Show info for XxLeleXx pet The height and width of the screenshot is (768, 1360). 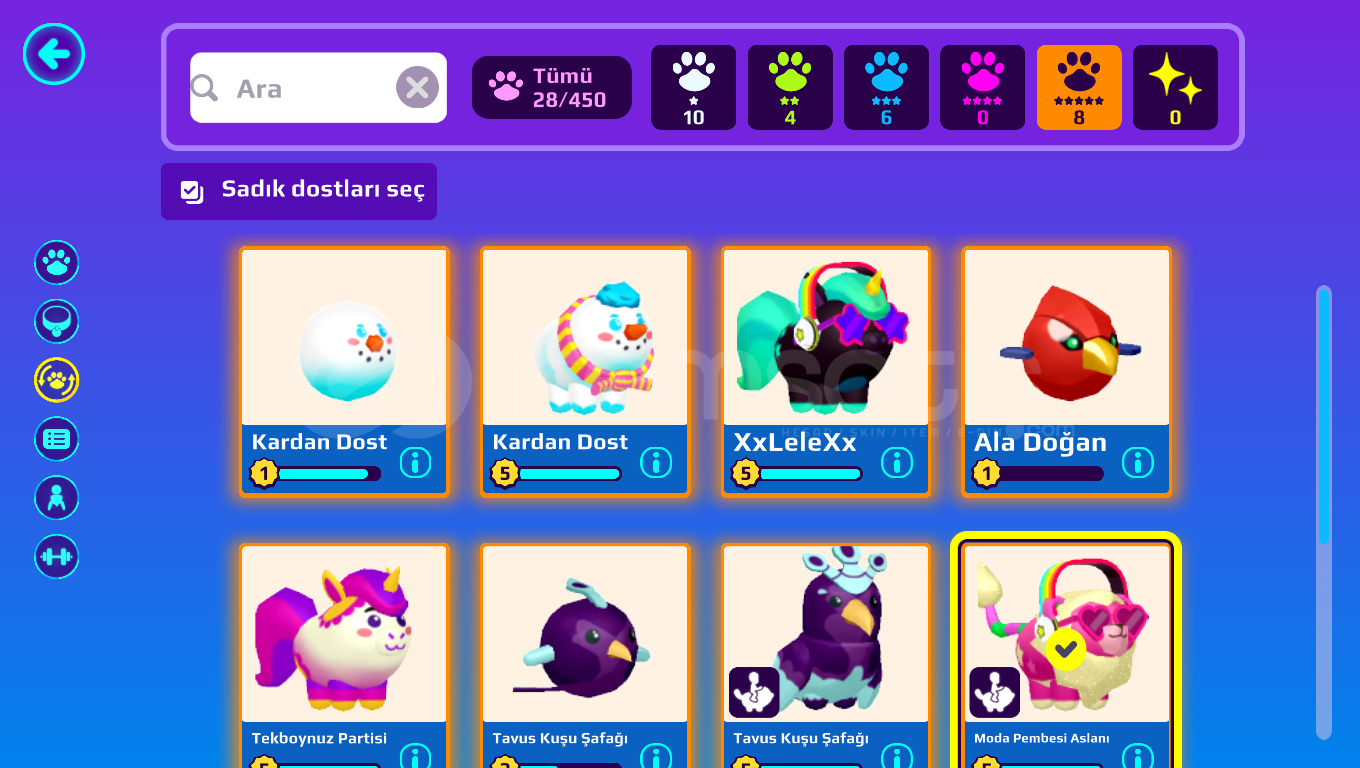pos(897,462)
